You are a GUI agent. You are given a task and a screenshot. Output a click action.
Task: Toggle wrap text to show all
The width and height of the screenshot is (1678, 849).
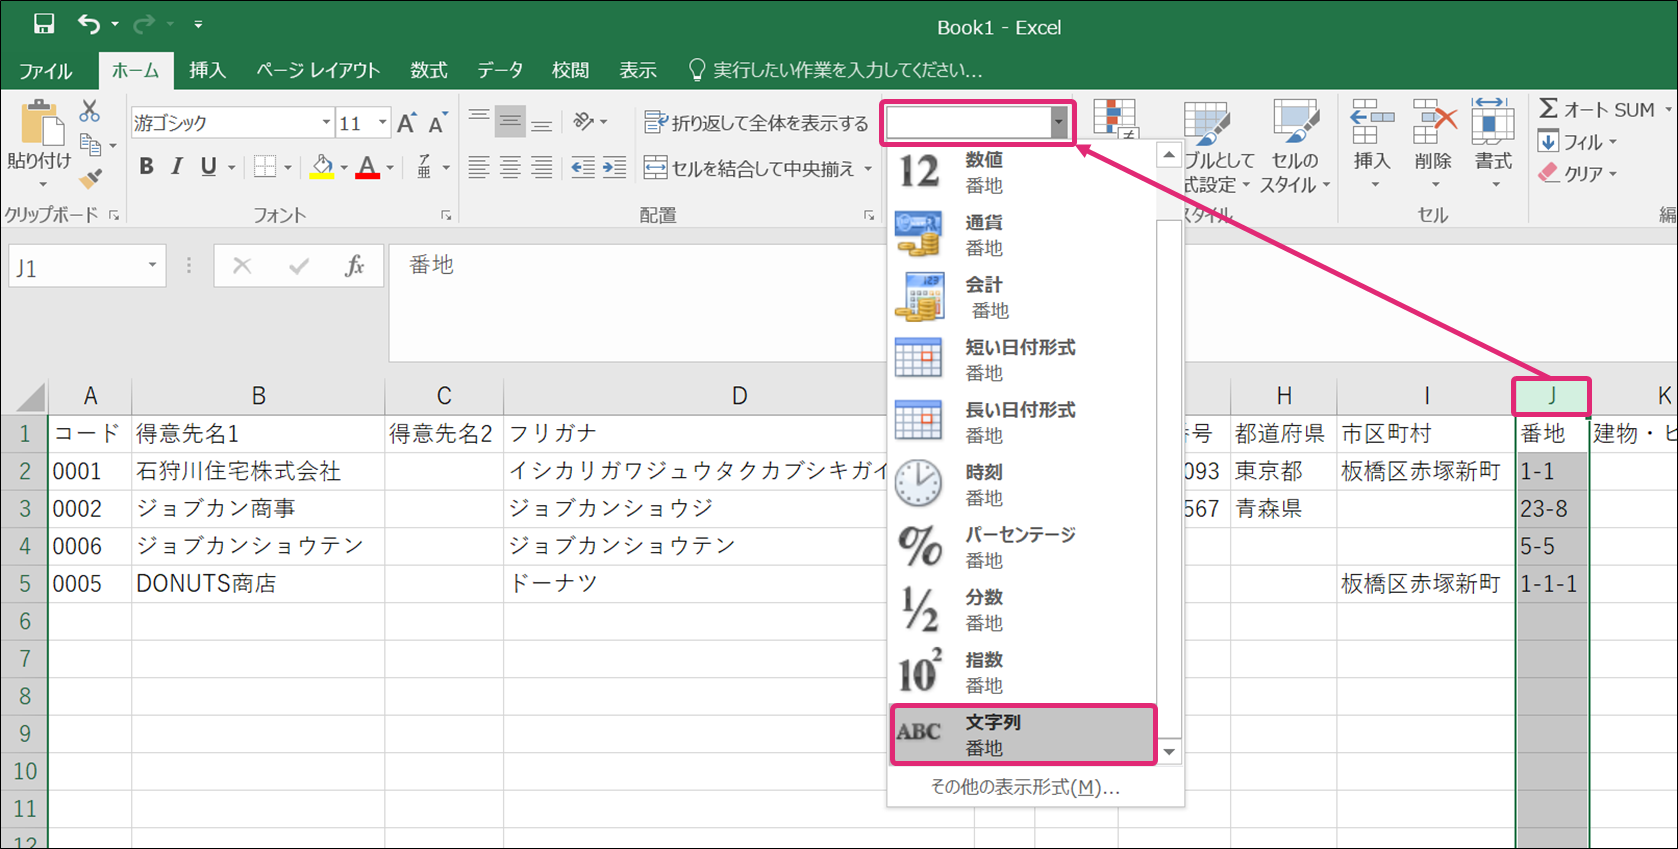coord(756,123)
